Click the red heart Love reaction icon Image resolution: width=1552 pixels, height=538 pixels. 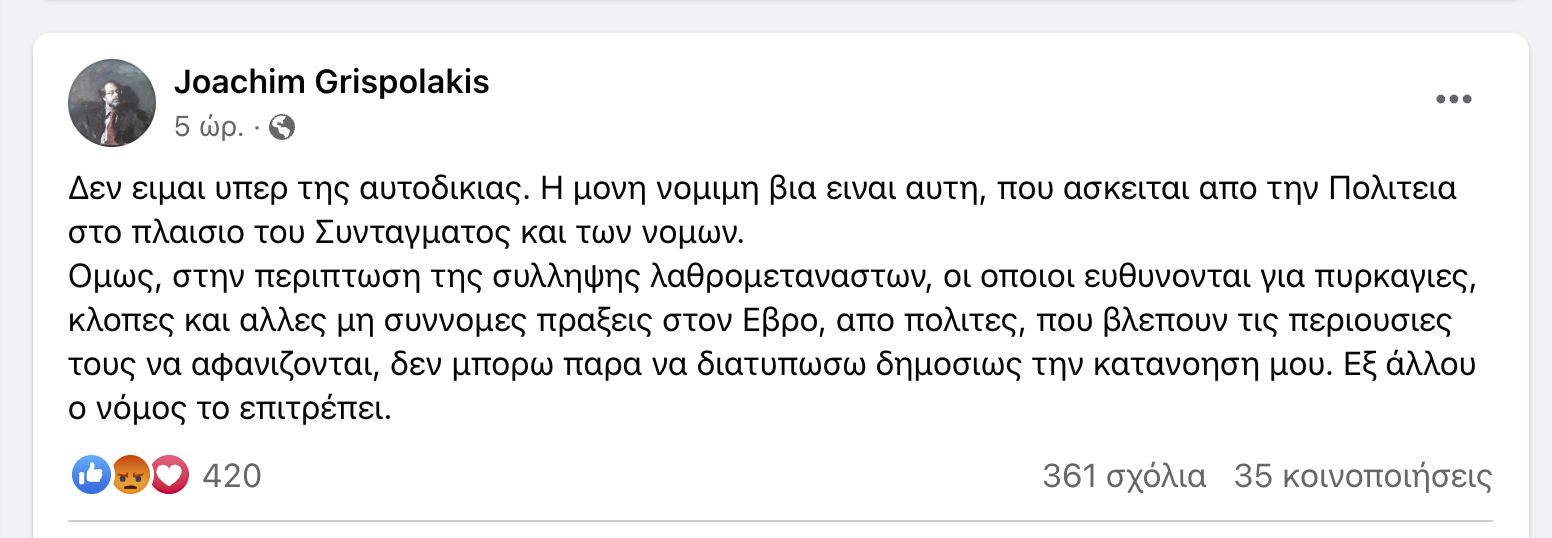pos(170,476)
